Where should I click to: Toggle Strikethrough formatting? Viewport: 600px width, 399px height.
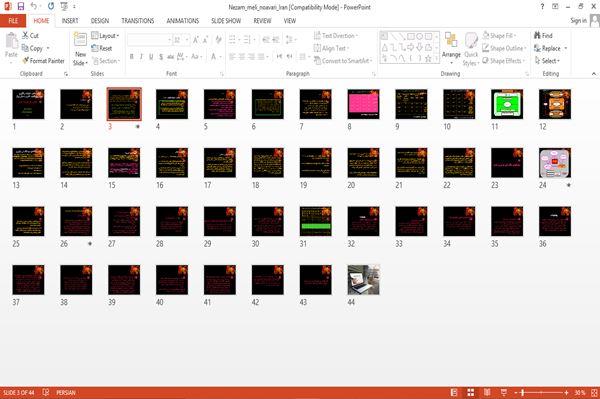(171, 57)
